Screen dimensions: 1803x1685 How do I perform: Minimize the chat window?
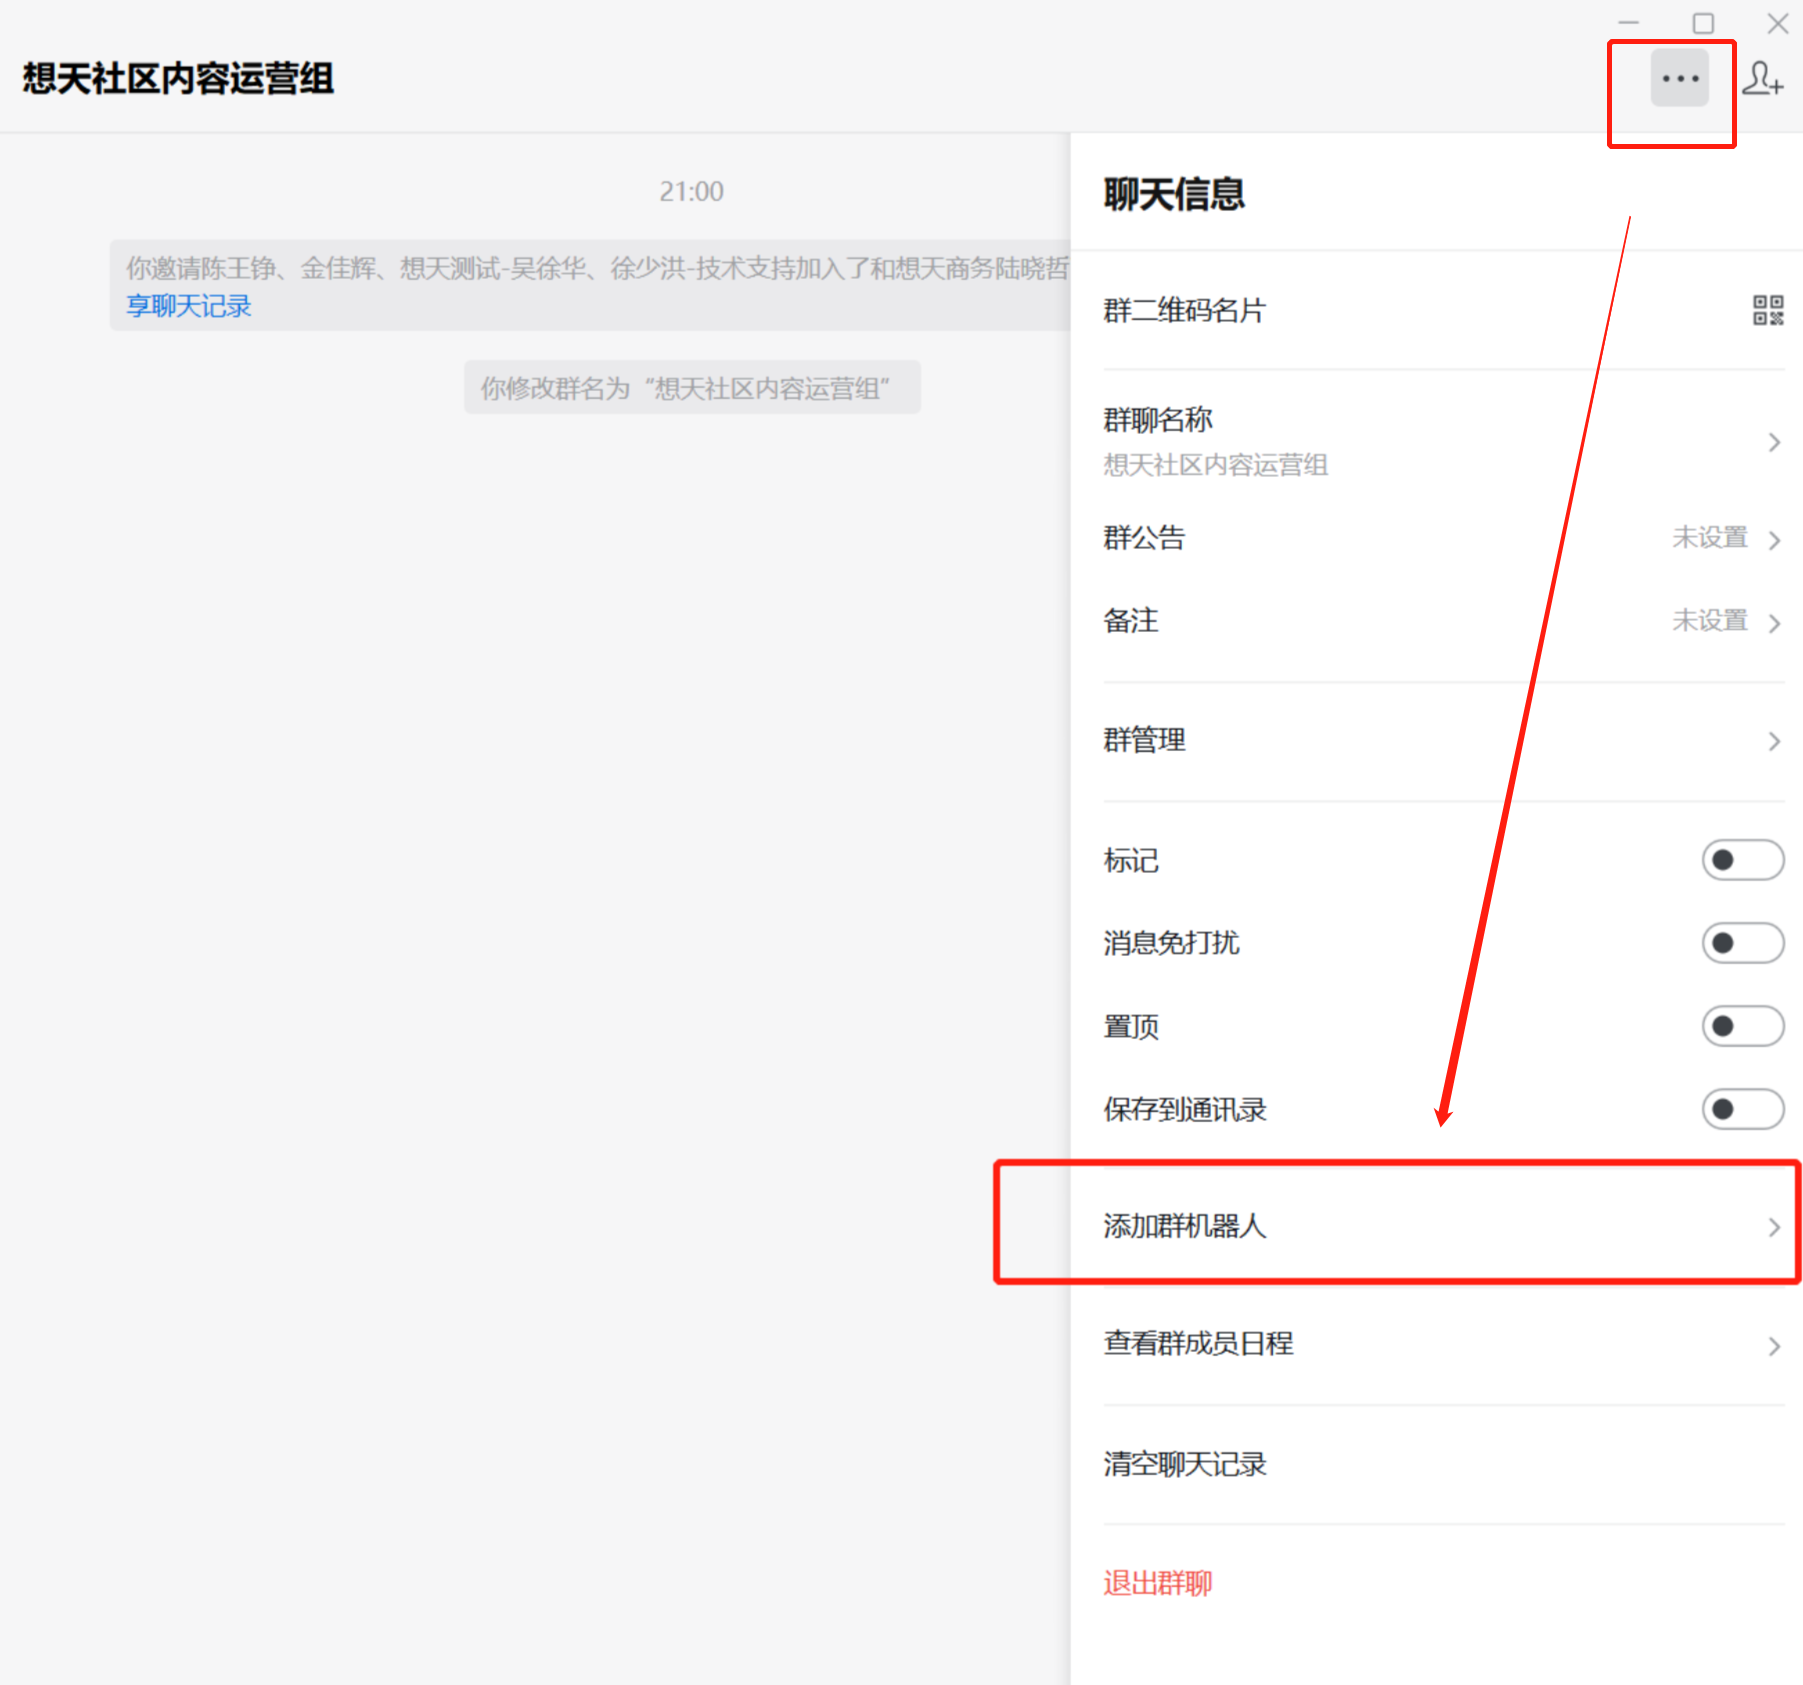point(1629,22)
